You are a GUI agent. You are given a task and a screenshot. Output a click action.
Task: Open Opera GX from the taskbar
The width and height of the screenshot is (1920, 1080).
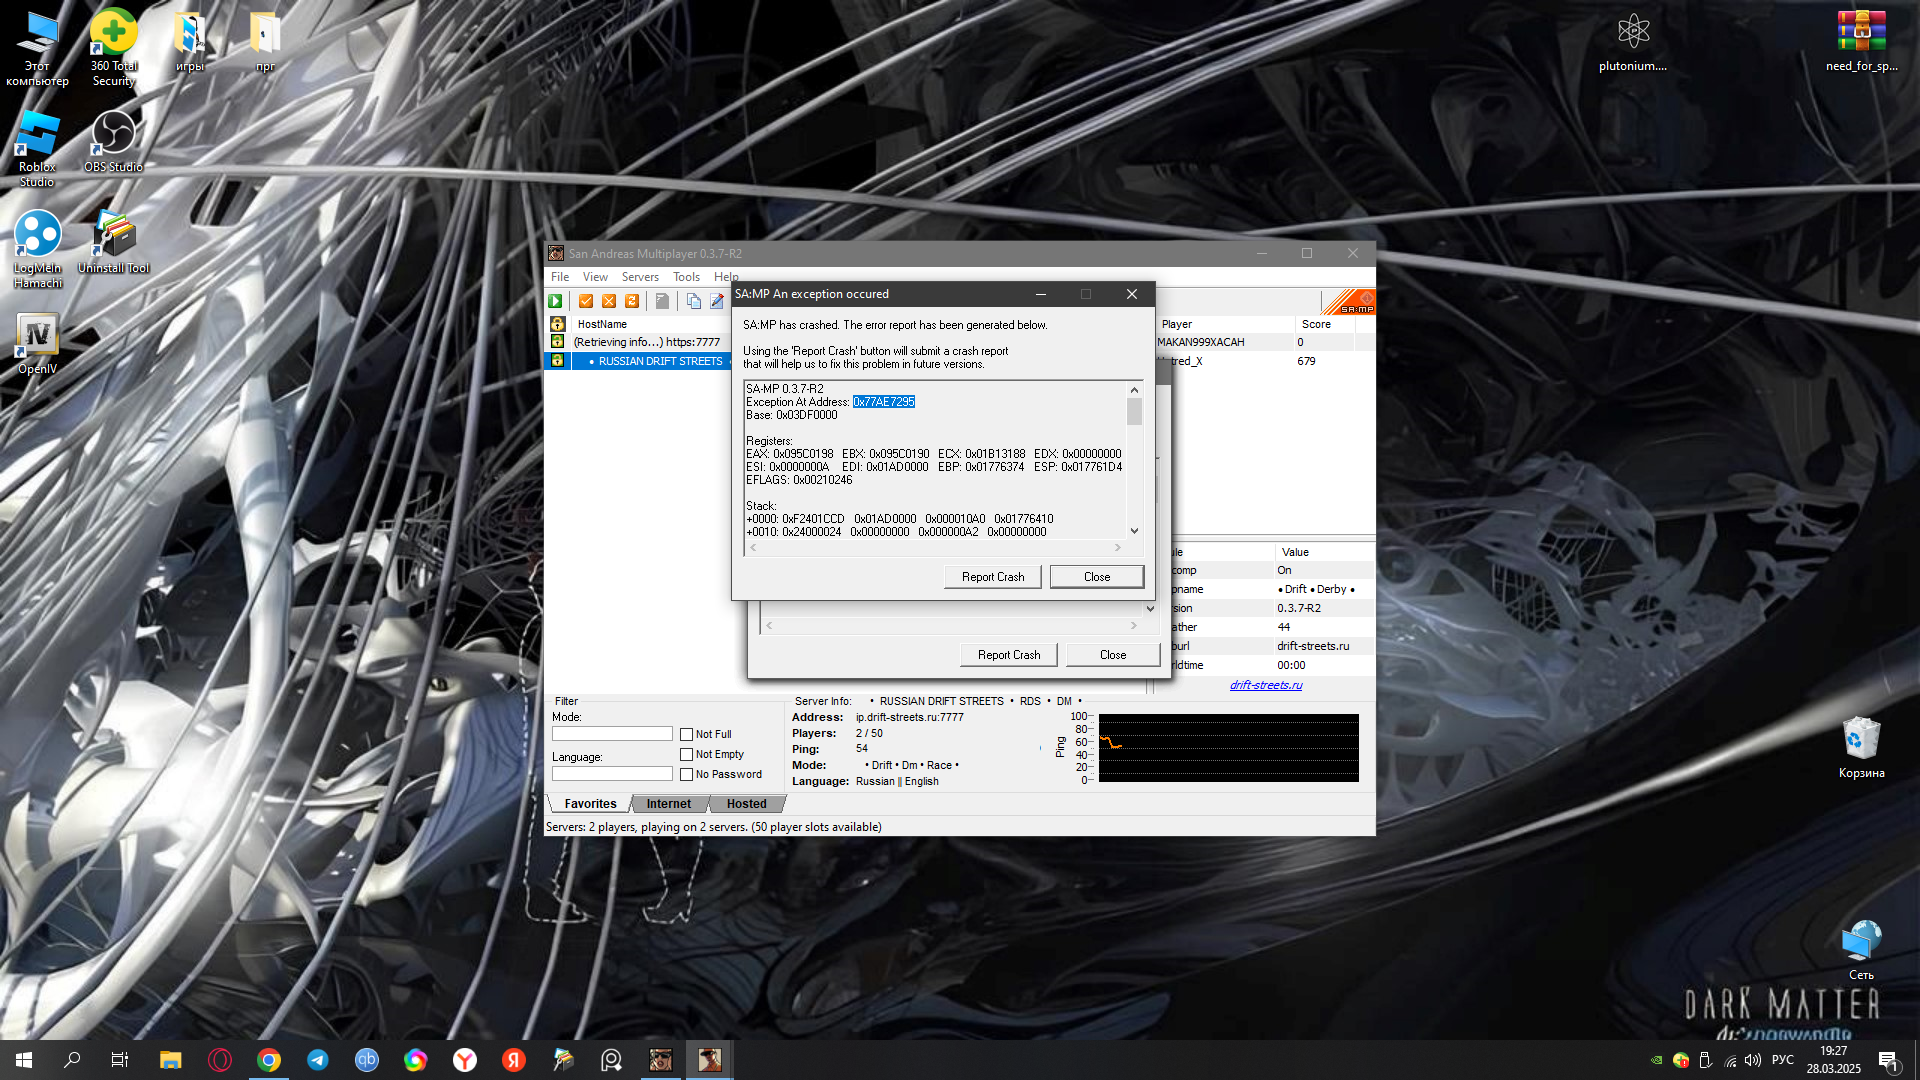pyautogui.click(x=220, y=1060)
